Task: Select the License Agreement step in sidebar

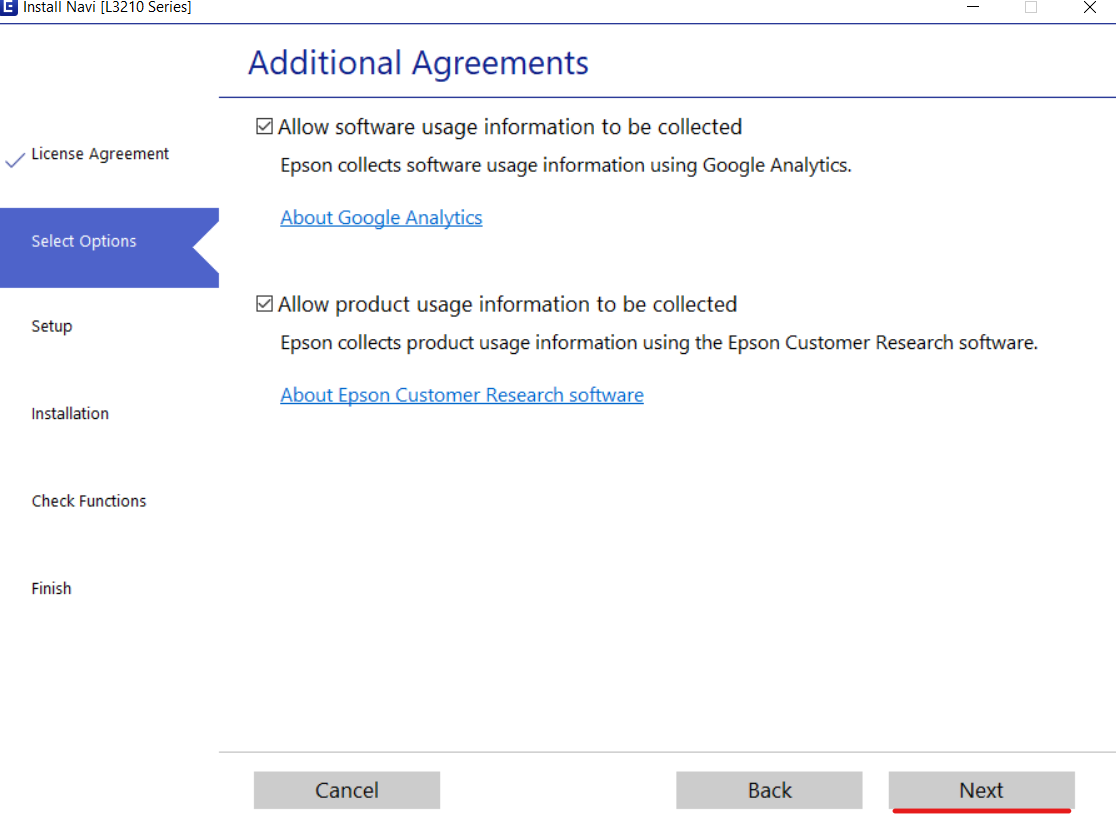Action: (x=100, y=154)
